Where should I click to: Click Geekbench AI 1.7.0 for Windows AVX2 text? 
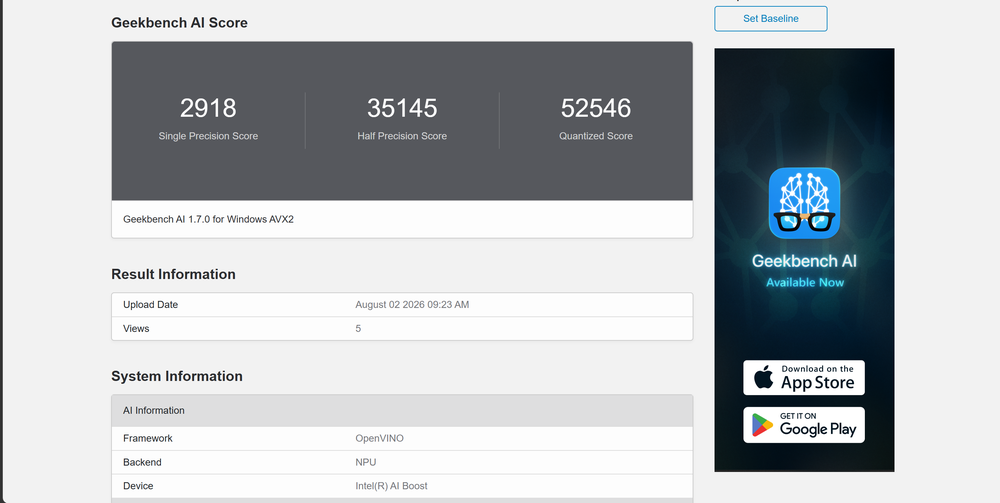[x=209, y=219]
